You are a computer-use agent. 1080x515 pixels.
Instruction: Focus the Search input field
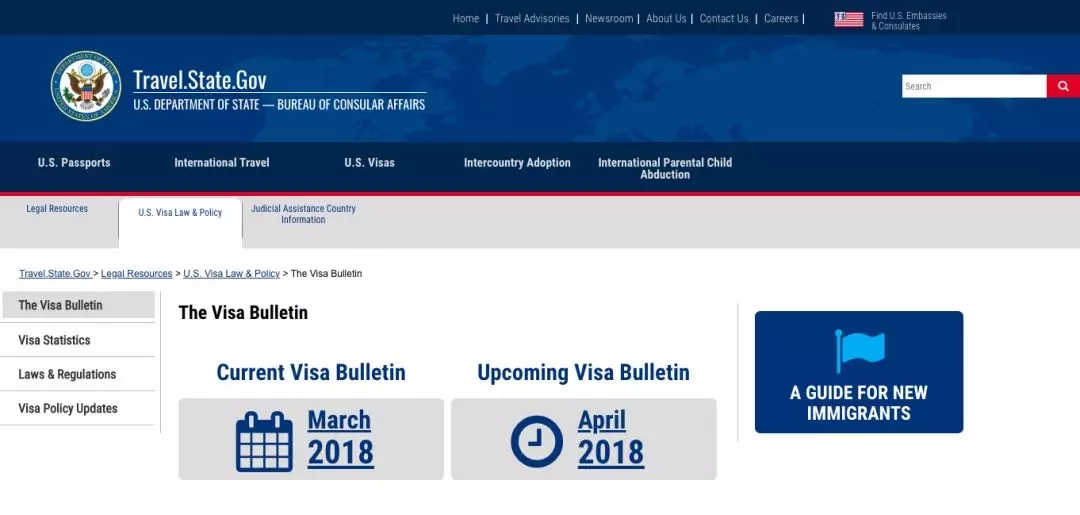(974, 86)
